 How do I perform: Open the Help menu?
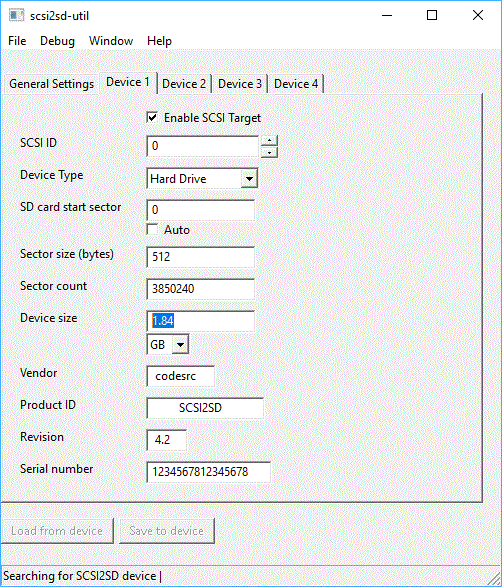tap(159, 40)
